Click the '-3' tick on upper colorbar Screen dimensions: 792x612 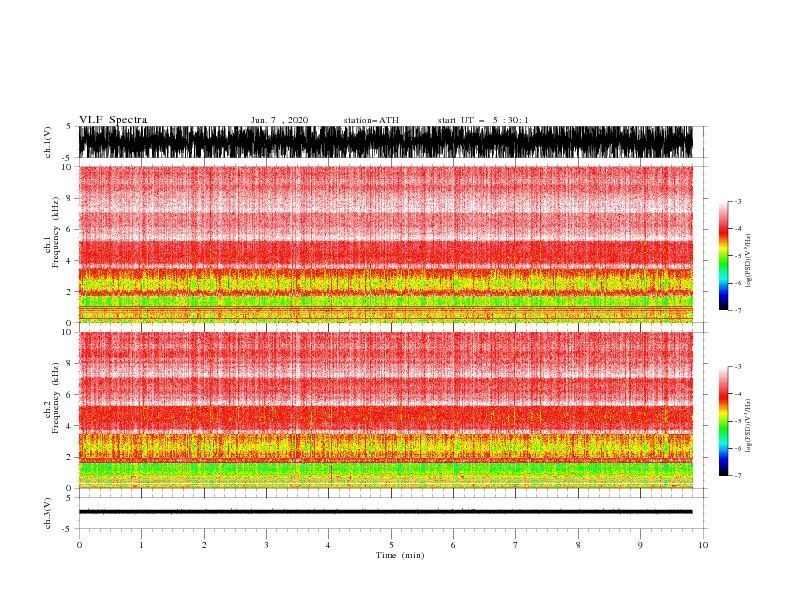pos(738,201)
